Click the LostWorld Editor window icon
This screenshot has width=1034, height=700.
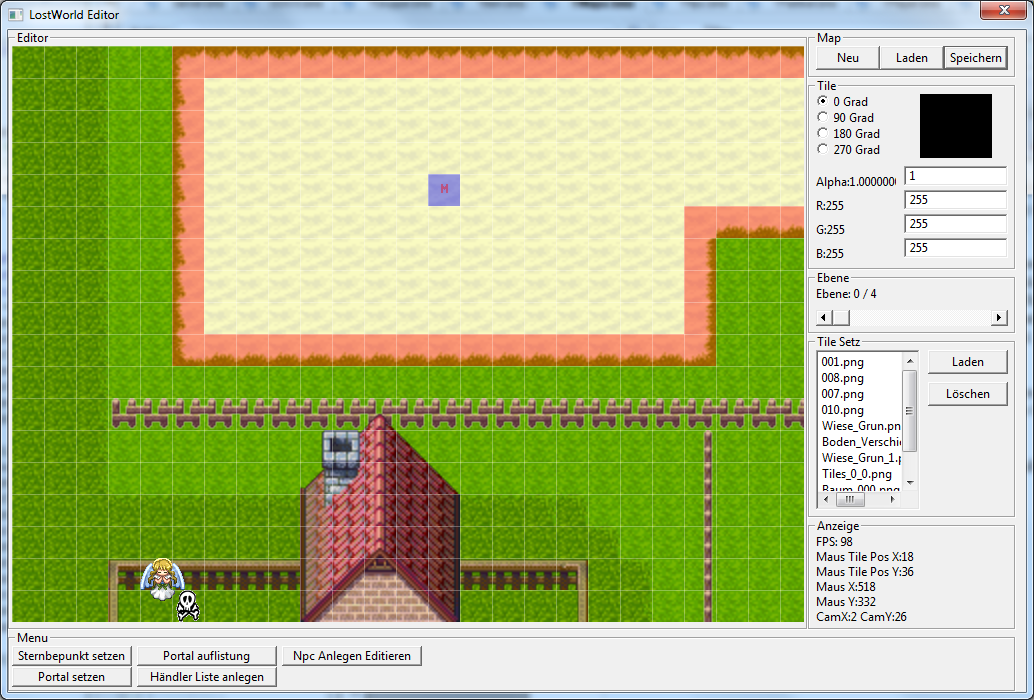point(16,15)
